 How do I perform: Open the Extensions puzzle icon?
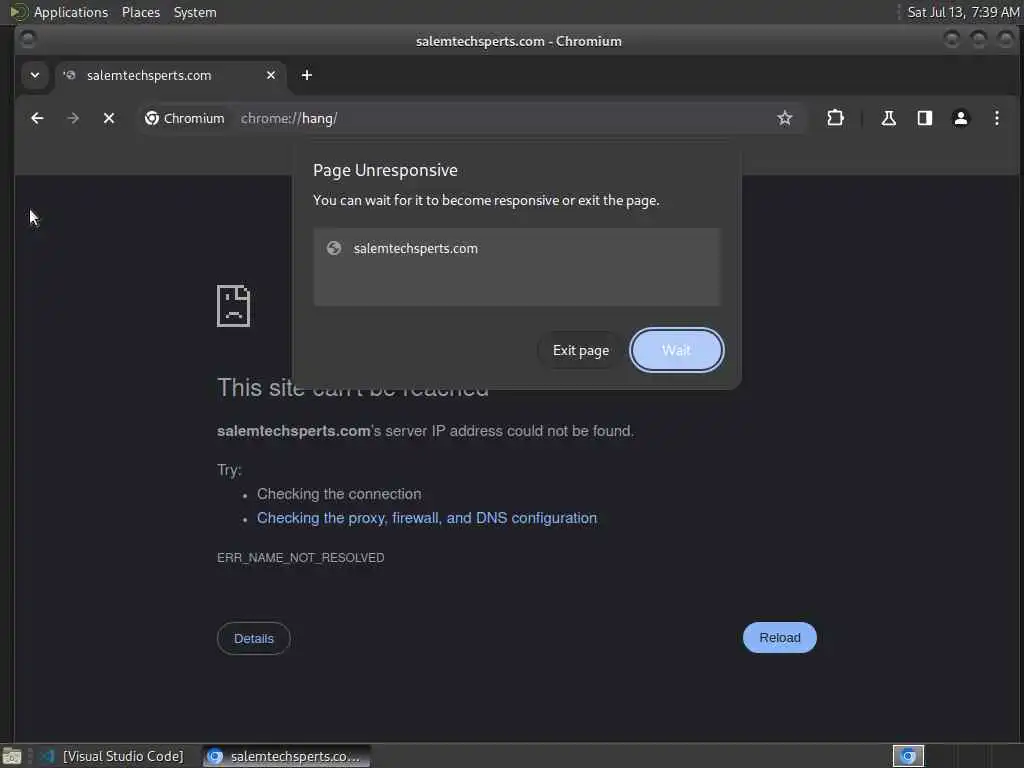point(835,118)
